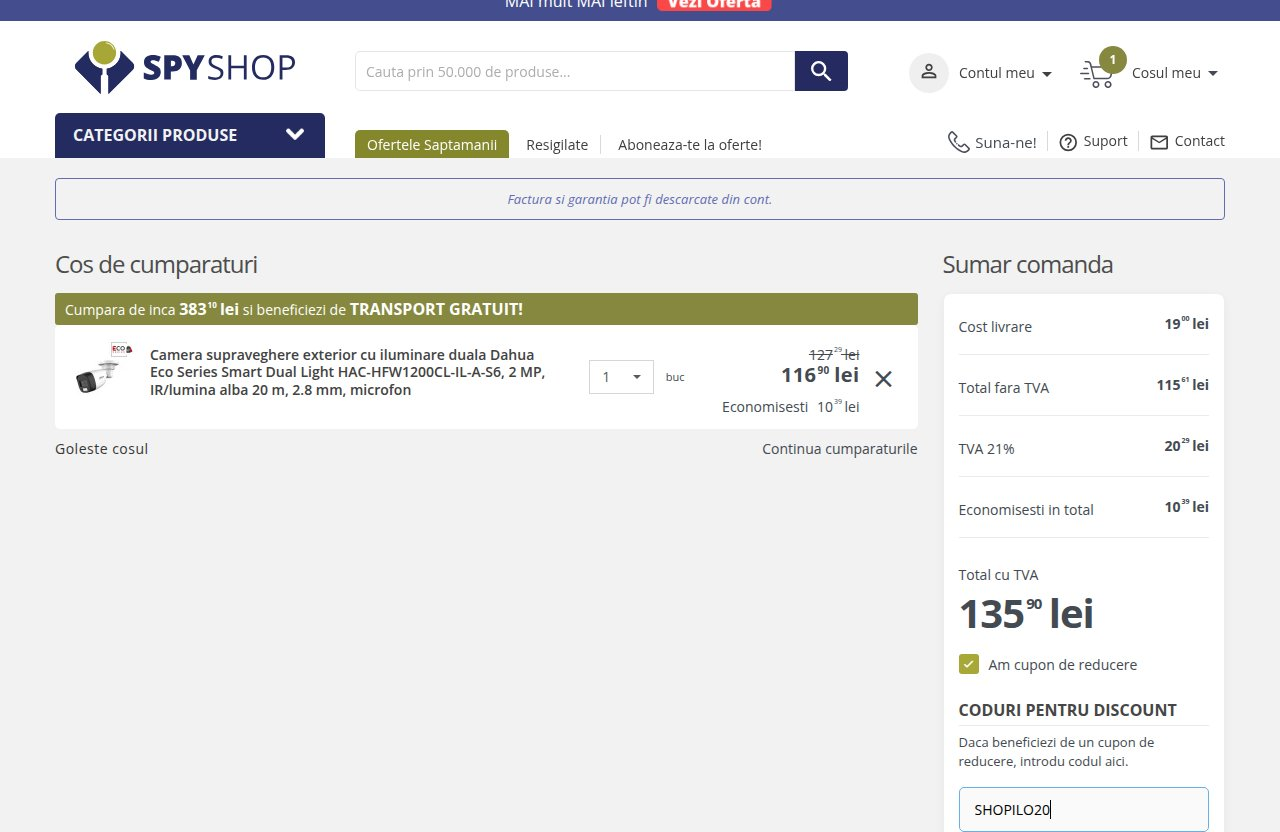This screenshot has height=832, width=1280.
Task: Click the phone icon next to Suna-ne!
Action: pos(958,142)
